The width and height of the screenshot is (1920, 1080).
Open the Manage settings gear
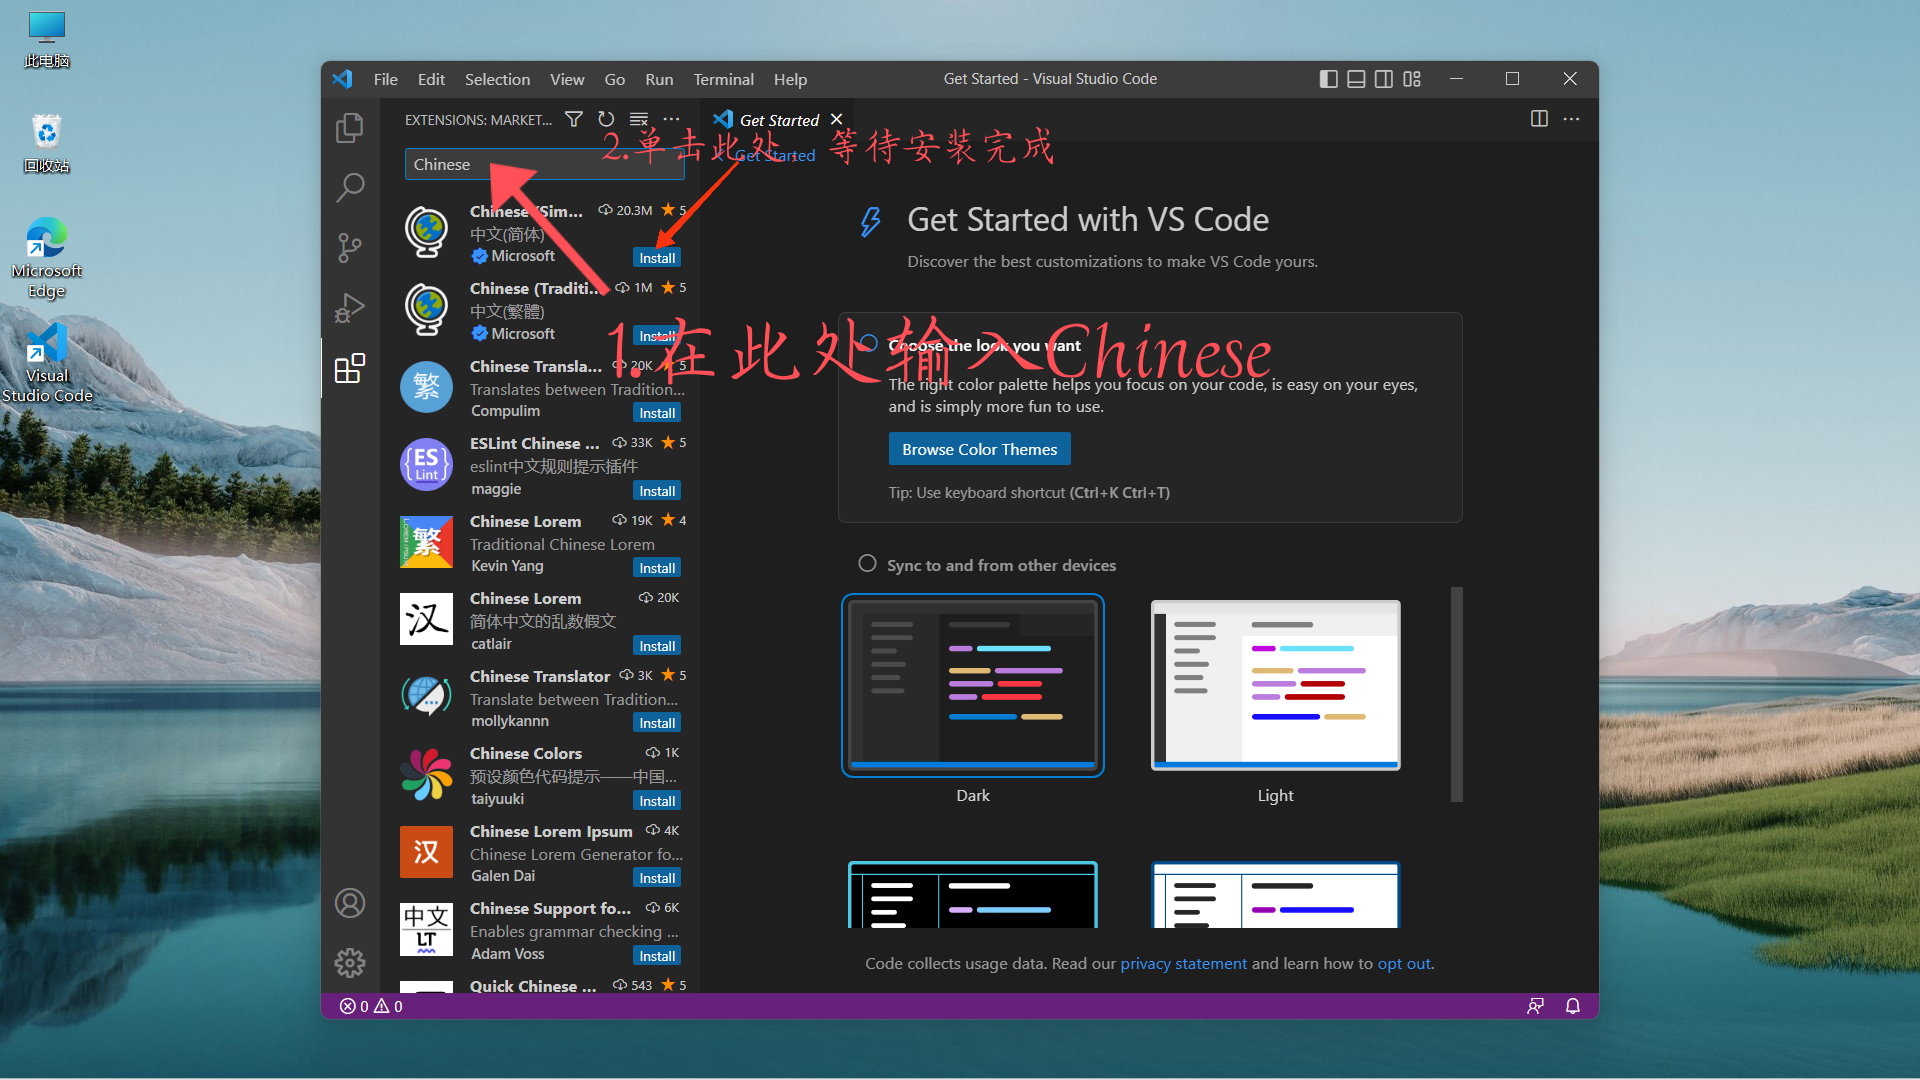(349, 962)
